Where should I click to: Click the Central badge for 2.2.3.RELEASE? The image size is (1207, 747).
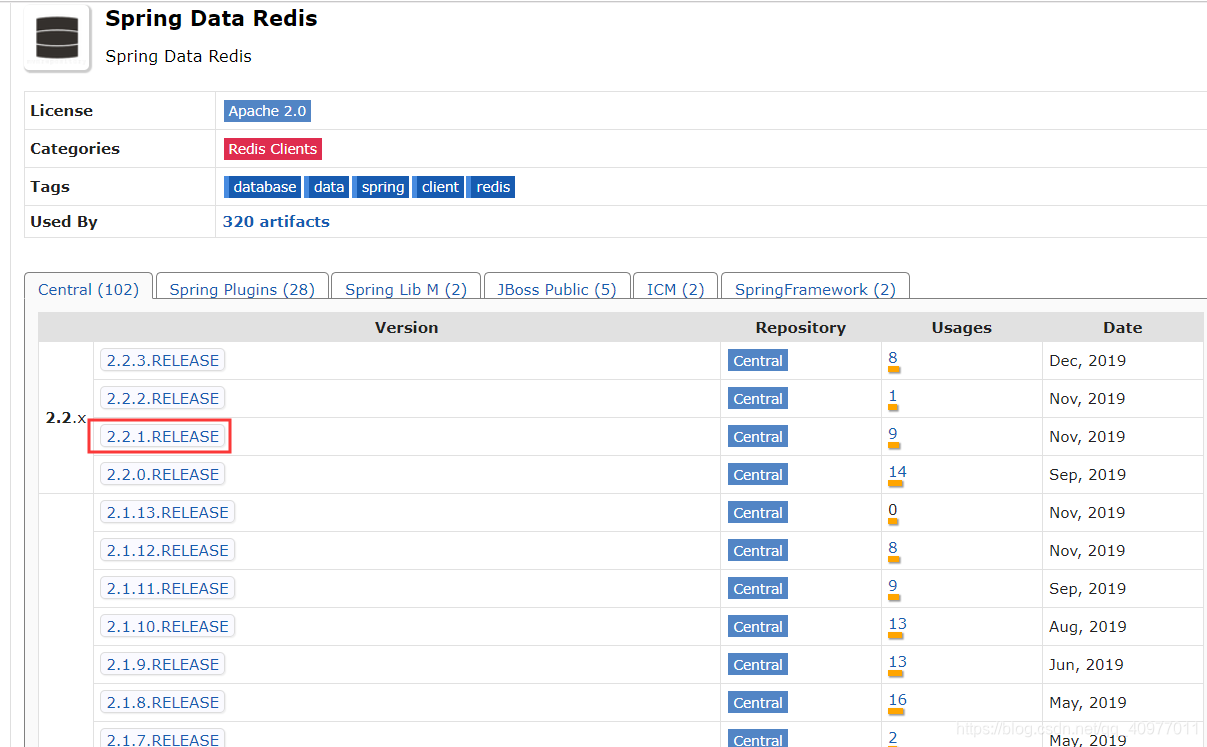tap(758, 361)
